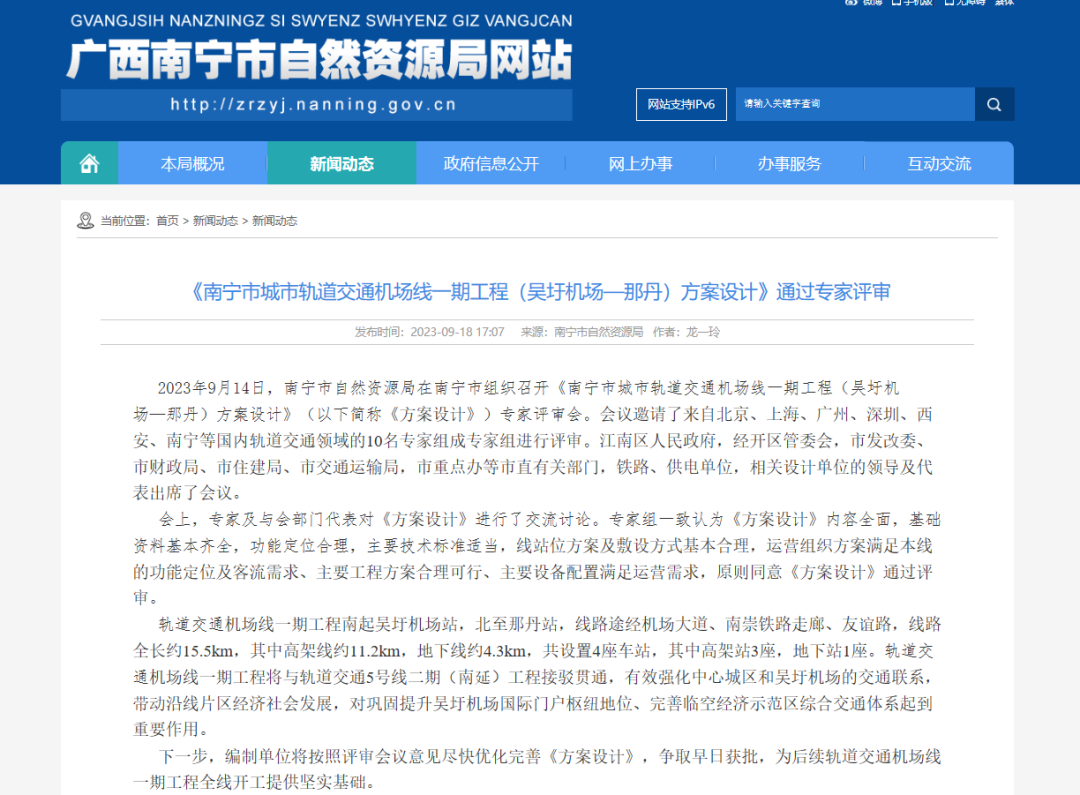Select the 新闻动态 navigation tab
Image resolution: width=1080 pixels, height=795 pixels.
[341, 161]
